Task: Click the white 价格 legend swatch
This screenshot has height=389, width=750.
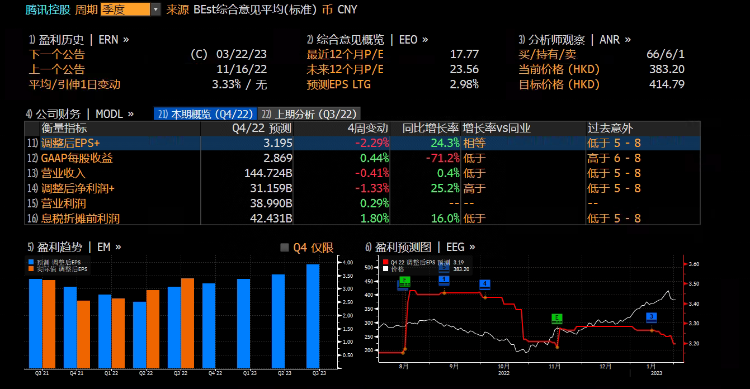Action: coord(386,269)
